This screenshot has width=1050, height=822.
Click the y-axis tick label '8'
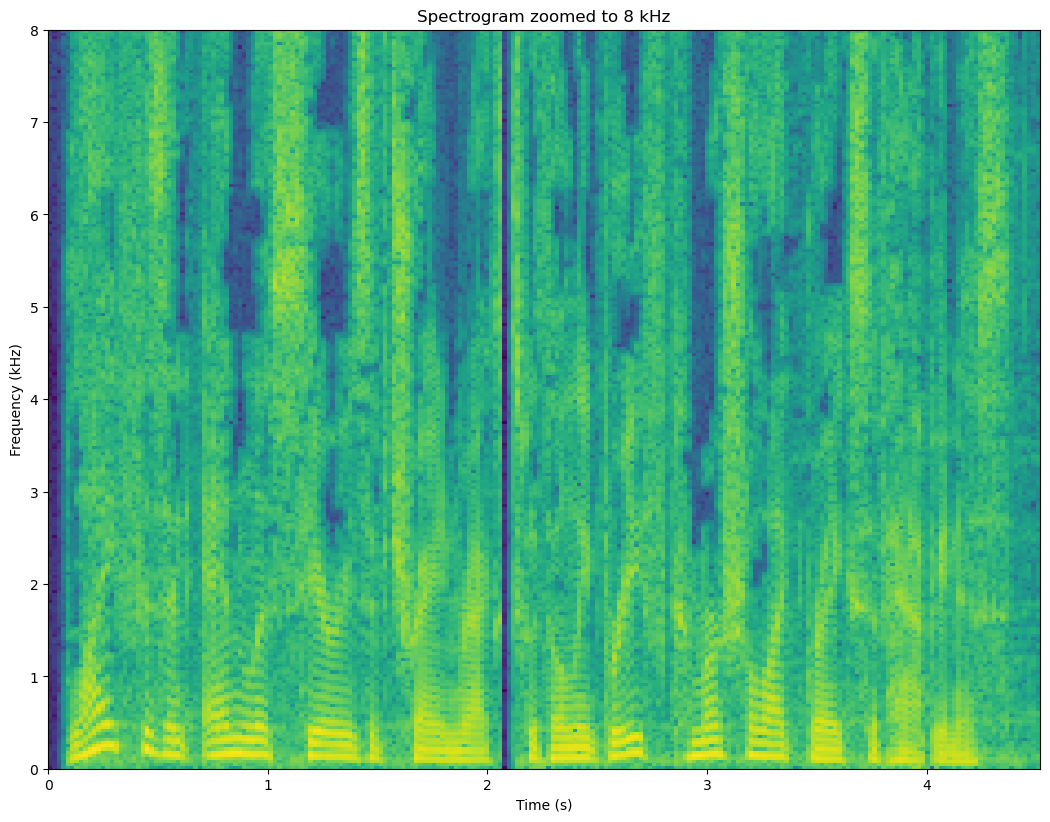35,31
